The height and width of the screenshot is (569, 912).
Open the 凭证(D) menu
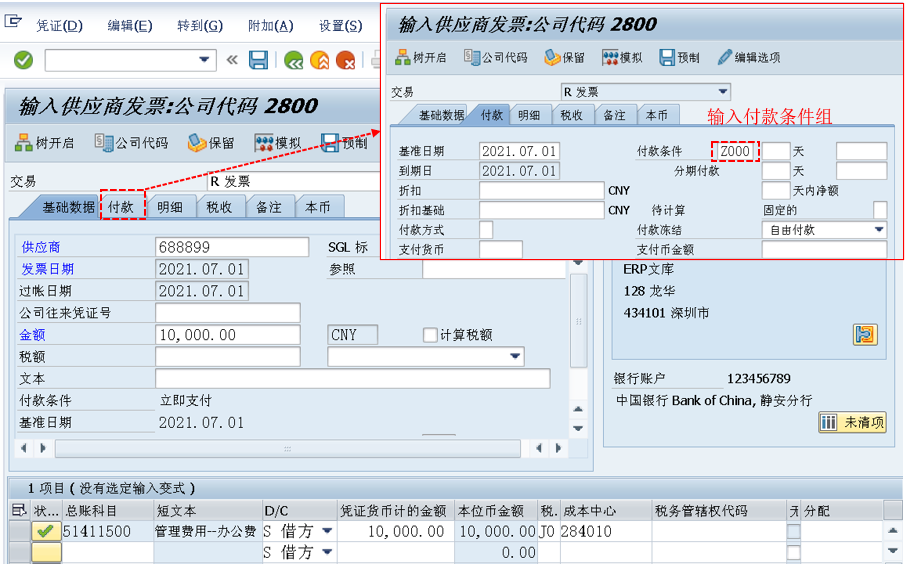point(59,26)
